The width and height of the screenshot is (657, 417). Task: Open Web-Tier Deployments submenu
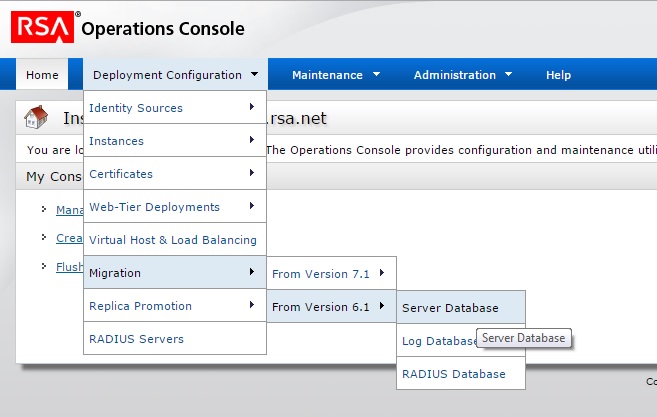coord(174,207)
